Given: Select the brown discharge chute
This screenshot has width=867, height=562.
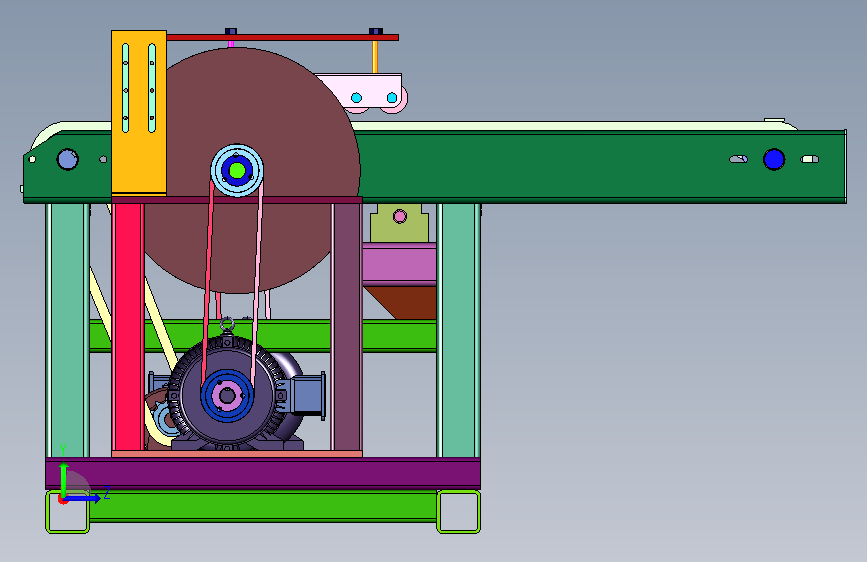Looking at the screenshot, I should coord(409,301).
